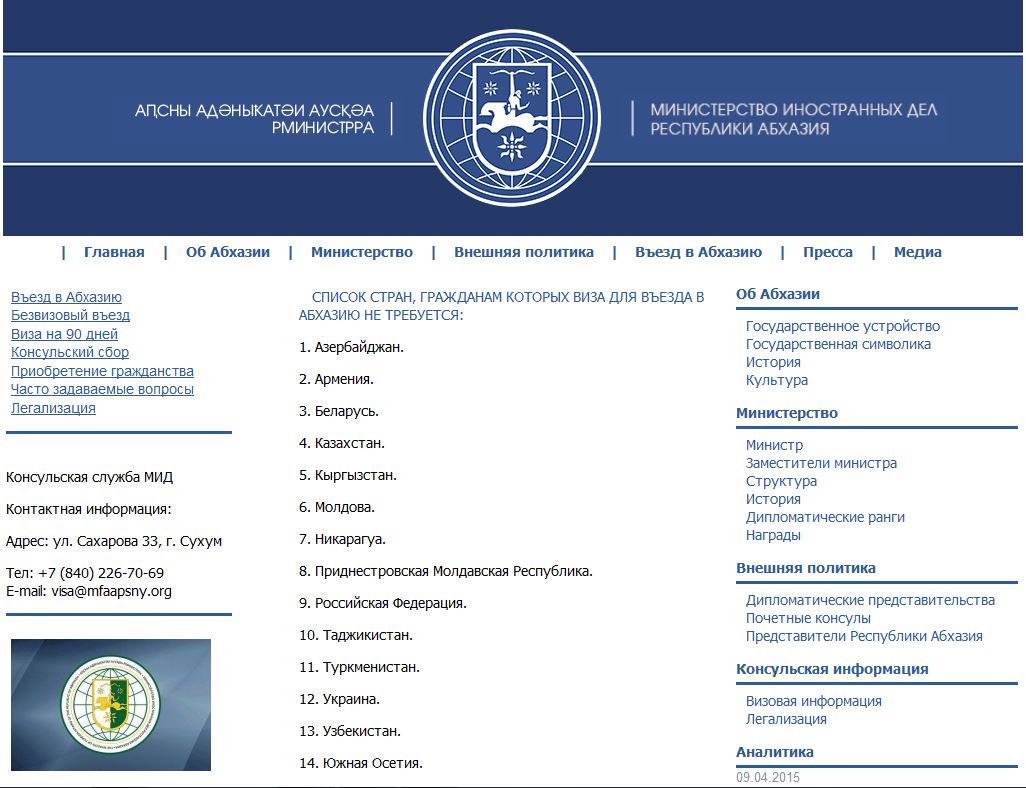Click list entry 4. Казахстан
The width and height of the screenshot is (1026, 788).
(x=342, y=444)
